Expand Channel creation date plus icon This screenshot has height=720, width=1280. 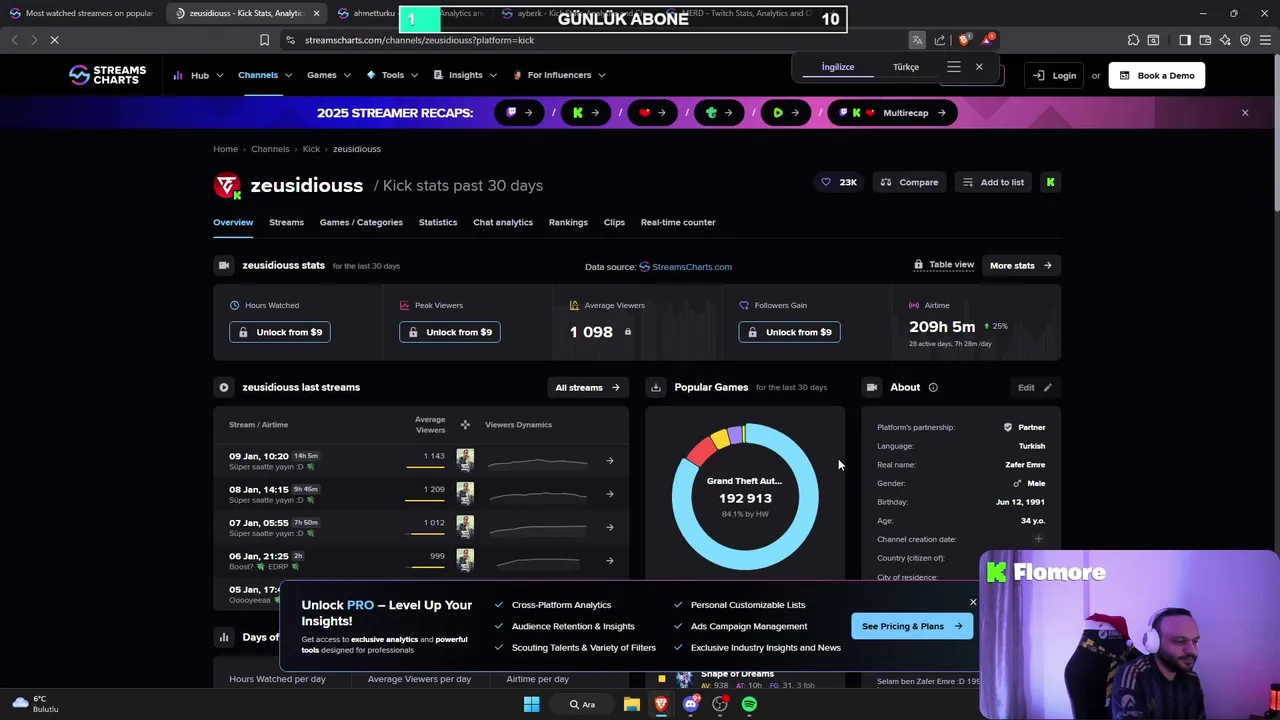(1038, 539)
